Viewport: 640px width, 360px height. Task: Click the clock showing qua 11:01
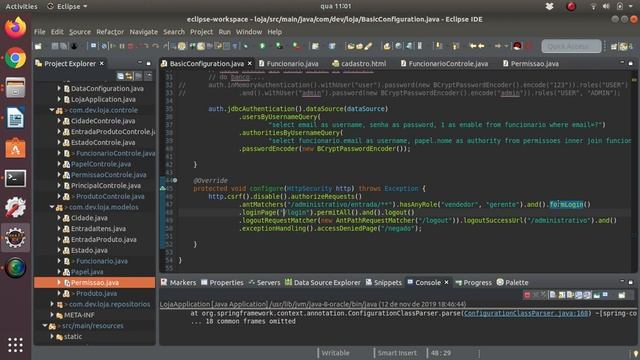(336, 6)
